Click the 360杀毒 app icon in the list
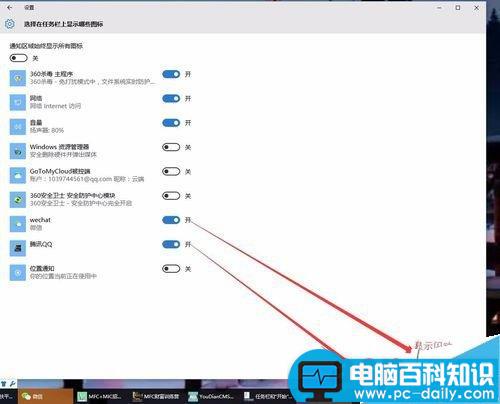This screenshot has width=500, height=404. (x=18, y=78)
